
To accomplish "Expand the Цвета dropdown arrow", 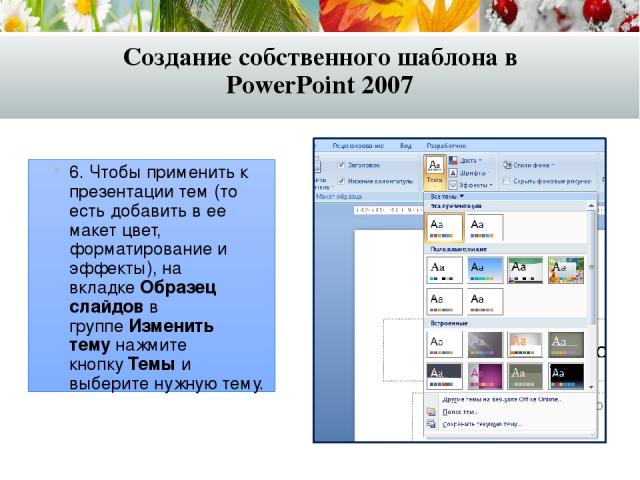I will click(x=480, y=160).
